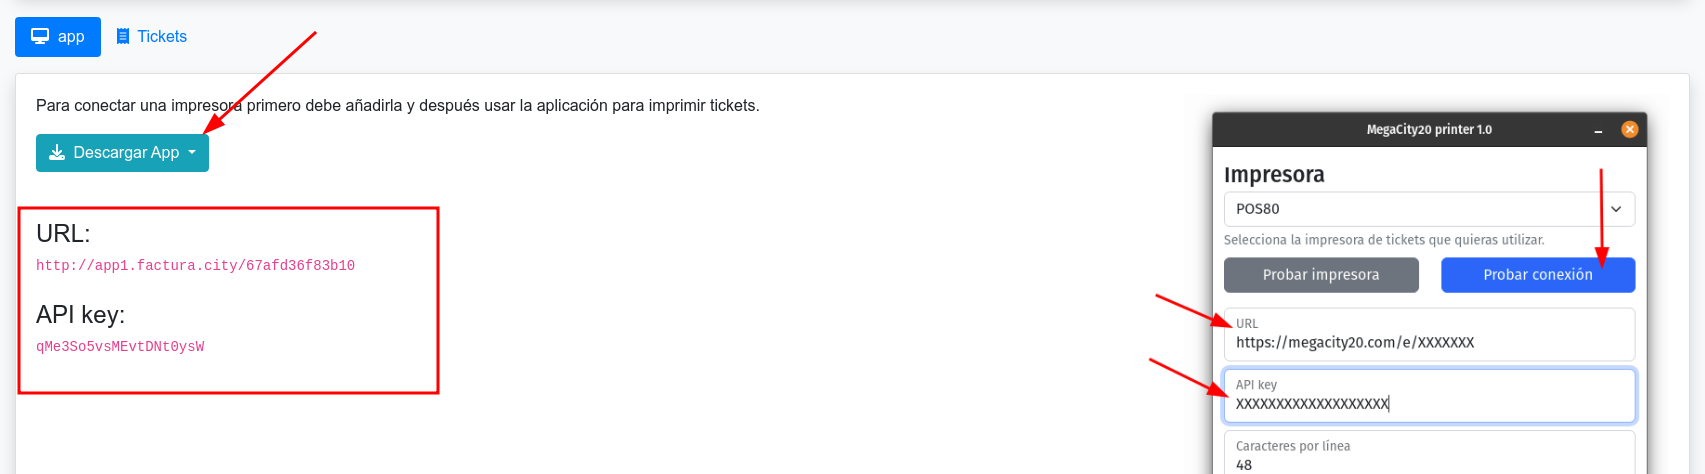The width and height of the screenshot is (1705, 474).
Task: Focus the API key input field
Action: click(1428, 403)
